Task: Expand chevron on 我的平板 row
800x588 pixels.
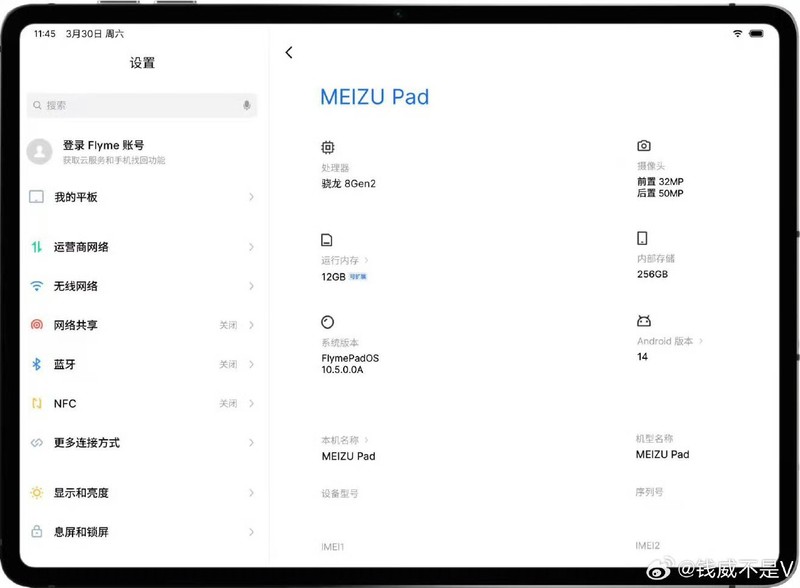Action: coord(251,197)
